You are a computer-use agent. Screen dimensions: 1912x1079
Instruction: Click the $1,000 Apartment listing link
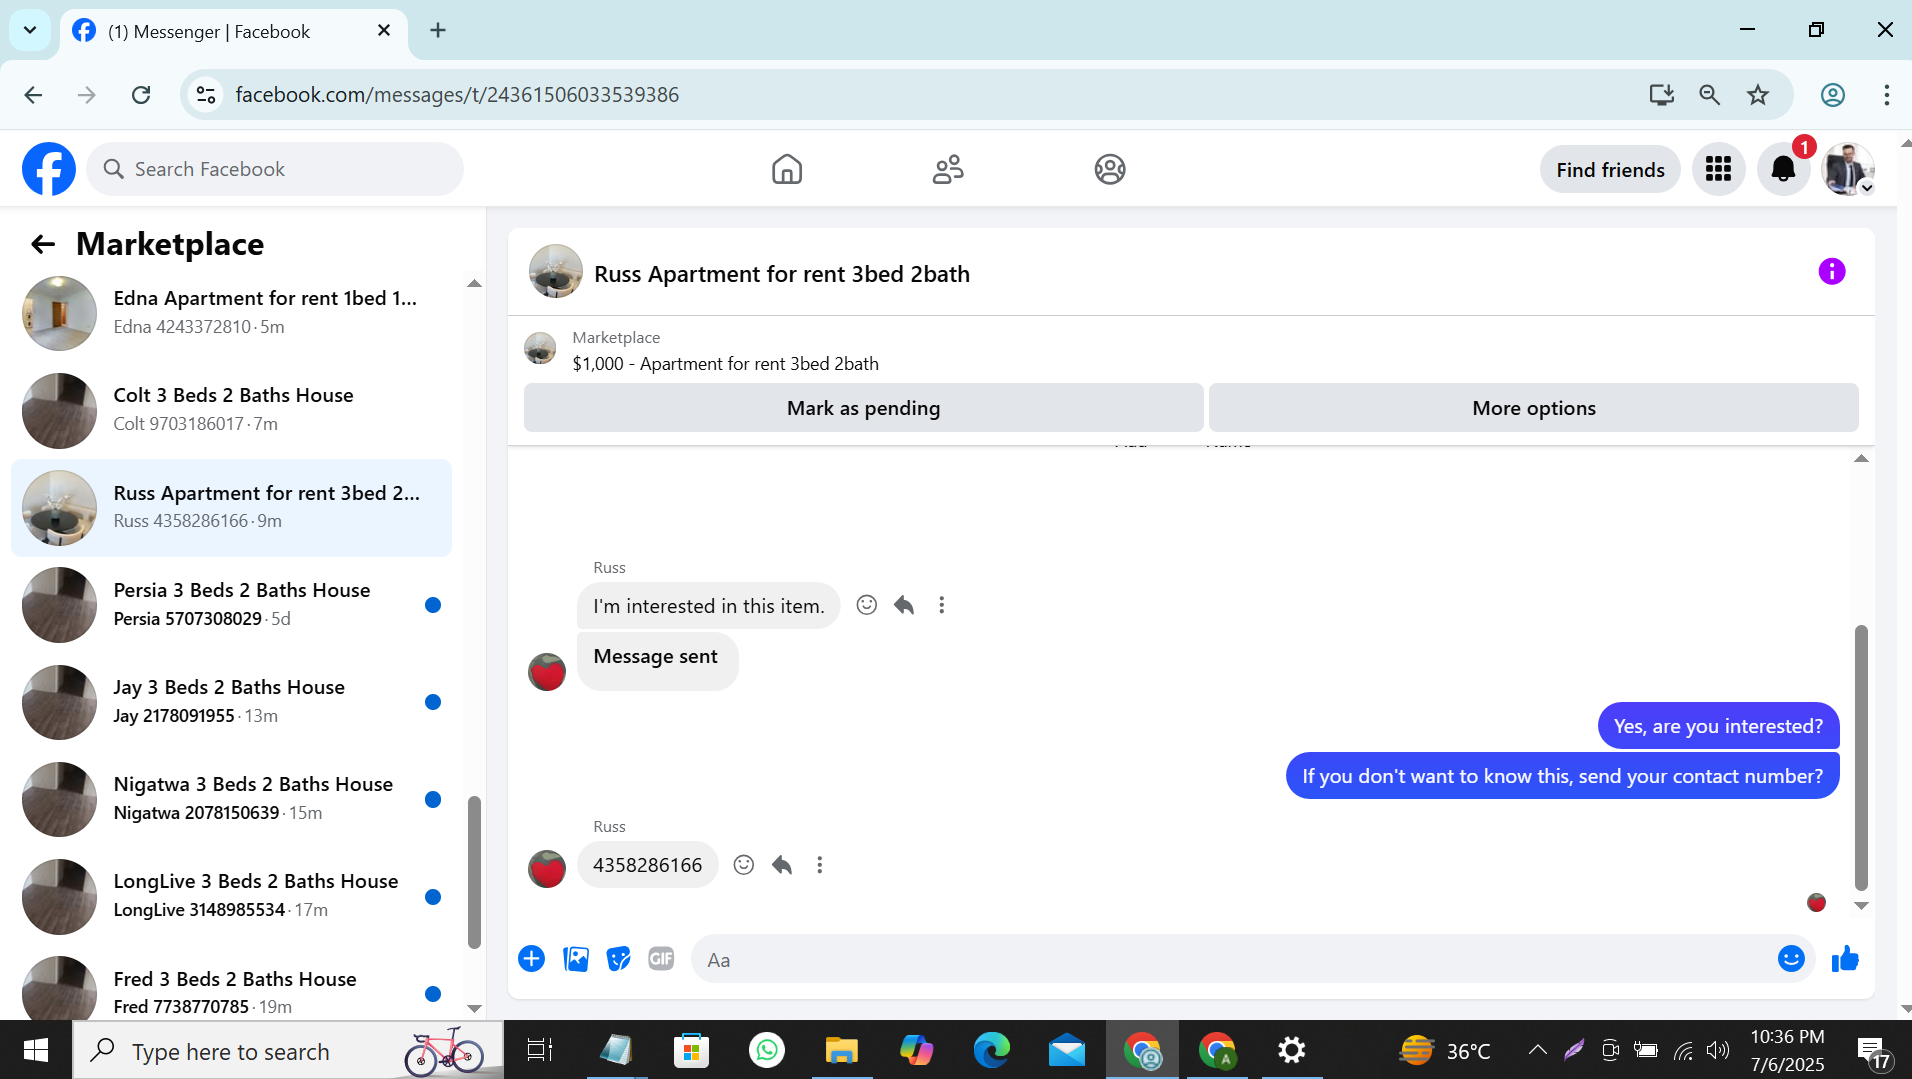coord(725,364)
